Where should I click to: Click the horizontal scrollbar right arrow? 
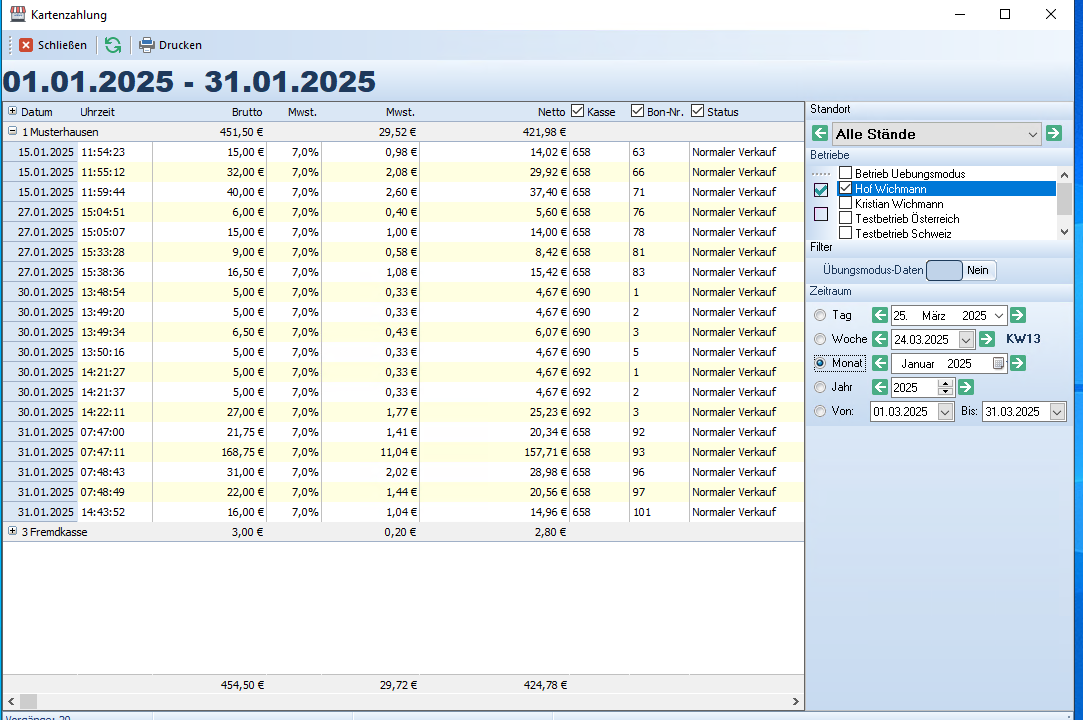[796, 702]
